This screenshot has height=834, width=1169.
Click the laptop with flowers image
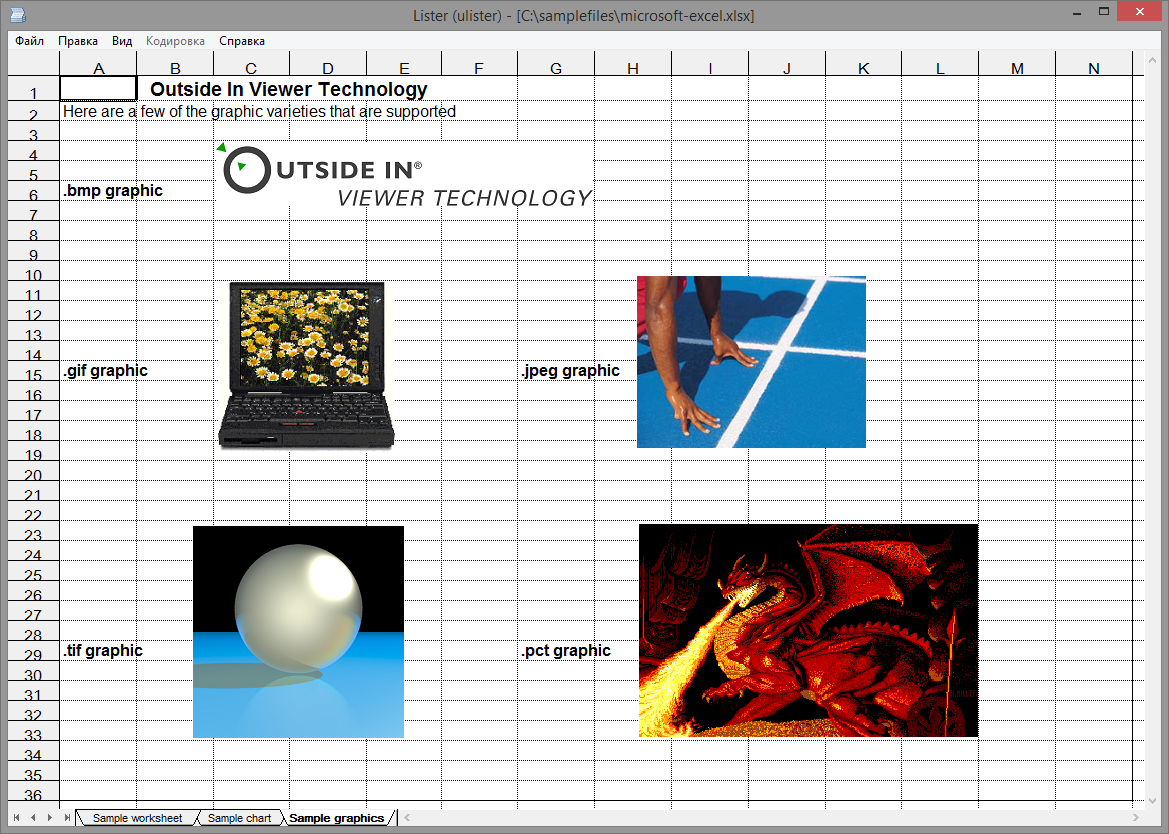[x=306, y=364]
